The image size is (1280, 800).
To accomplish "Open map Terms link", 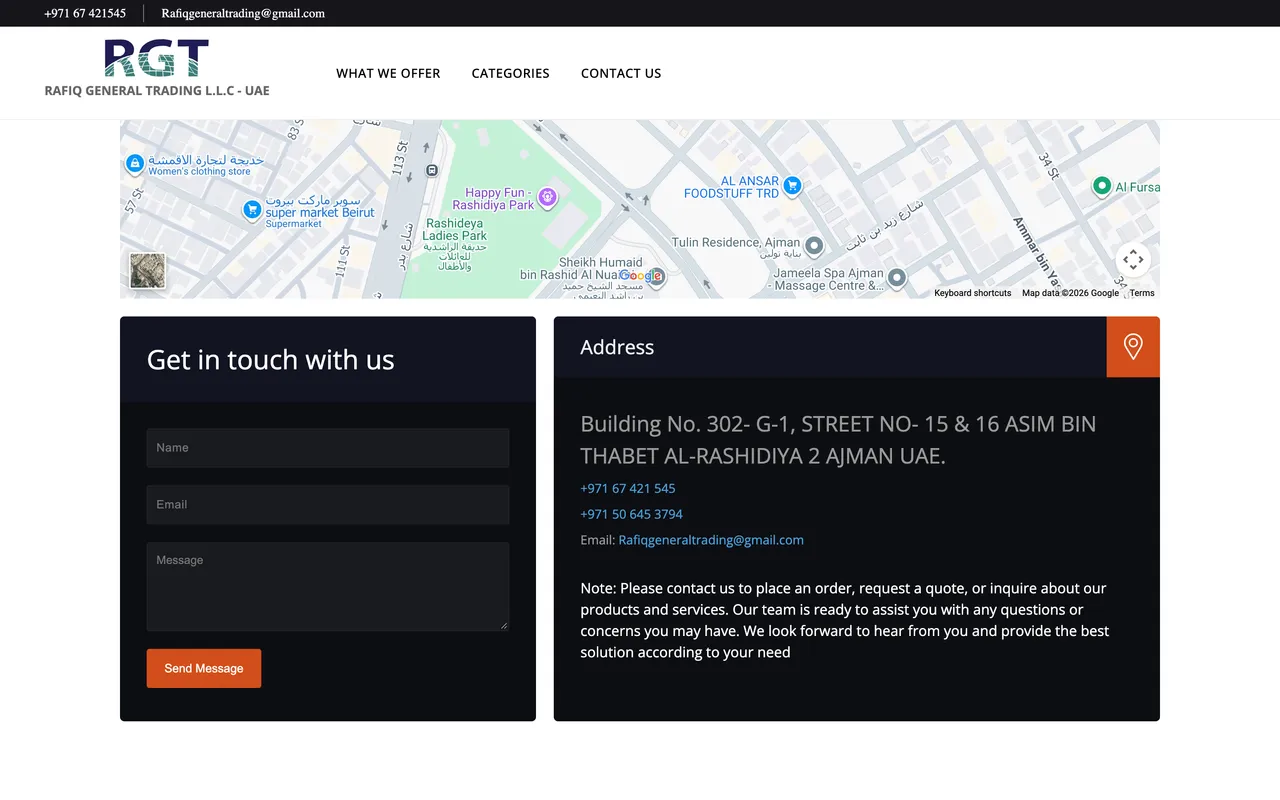I will click(x=1142, y=293).
